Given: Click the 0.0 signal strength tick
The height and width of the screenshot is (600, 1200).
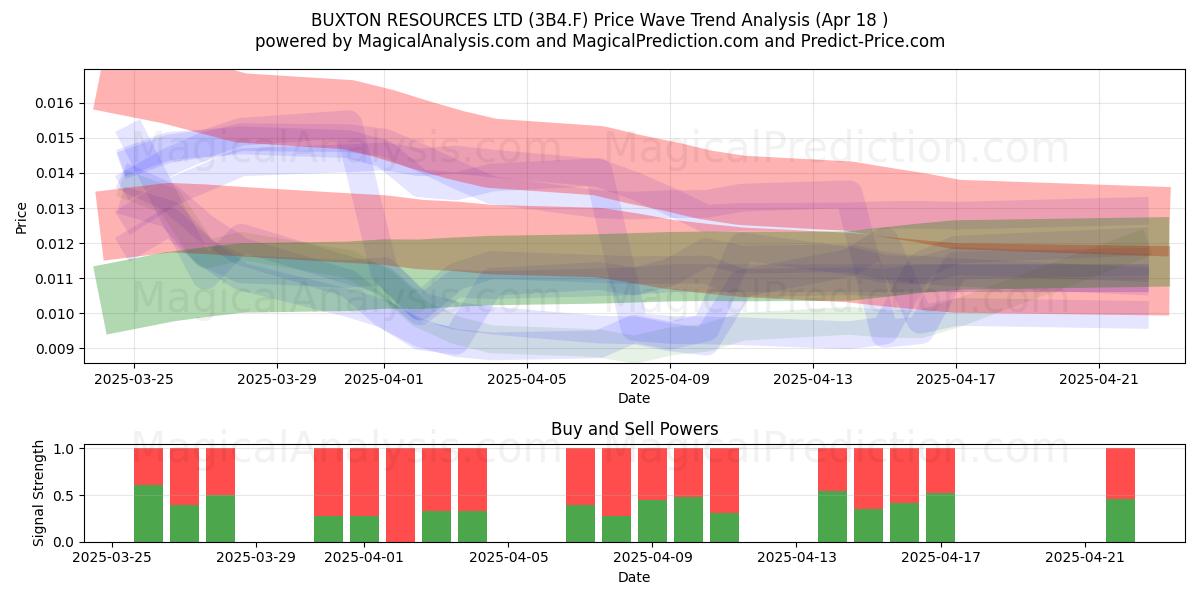Looking at the screenshot, I should 65,542.
